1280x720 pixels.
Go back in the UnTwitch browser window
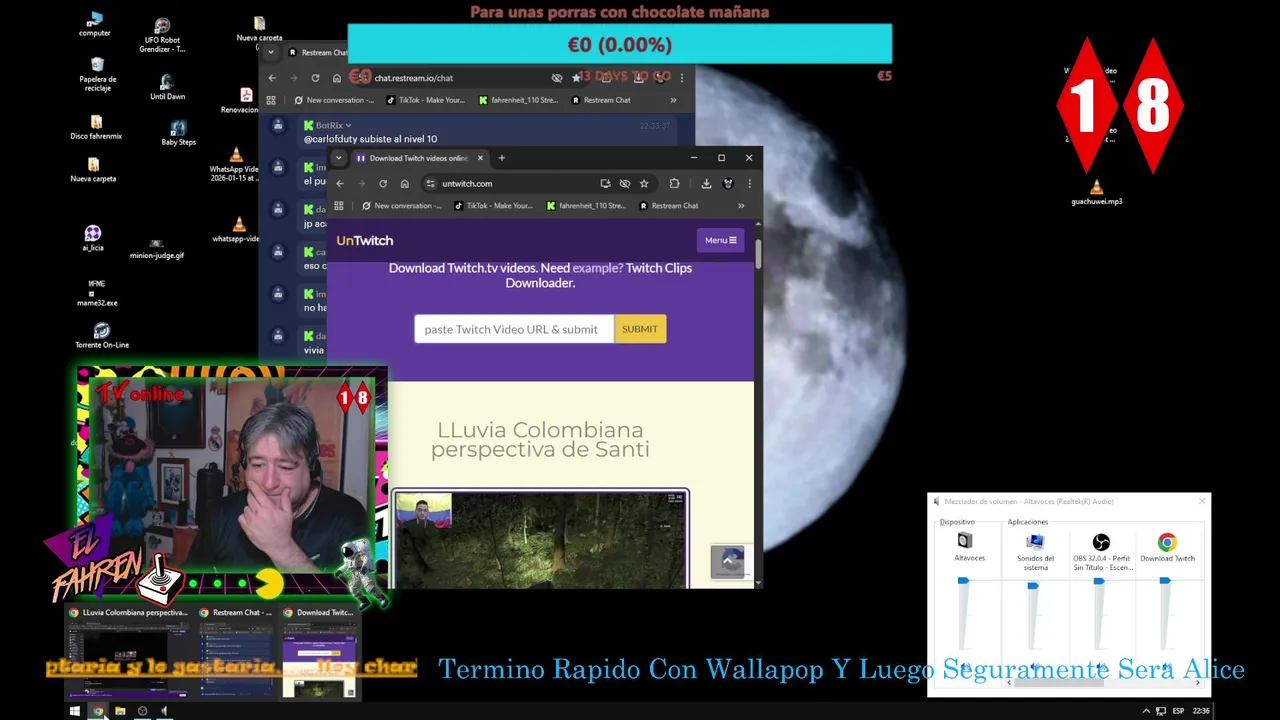point(340,184)
